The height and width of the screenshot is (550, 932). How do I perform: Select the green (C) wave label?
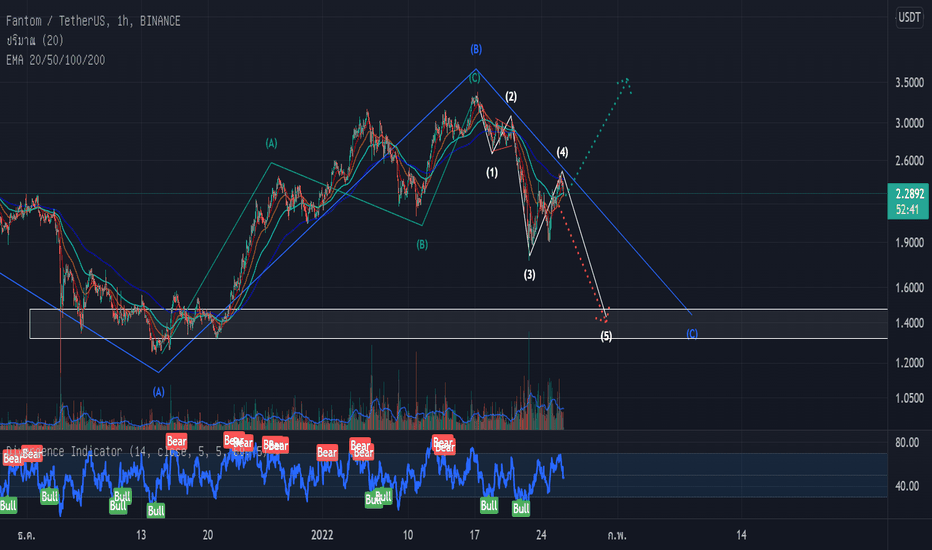tap(474, 78)
